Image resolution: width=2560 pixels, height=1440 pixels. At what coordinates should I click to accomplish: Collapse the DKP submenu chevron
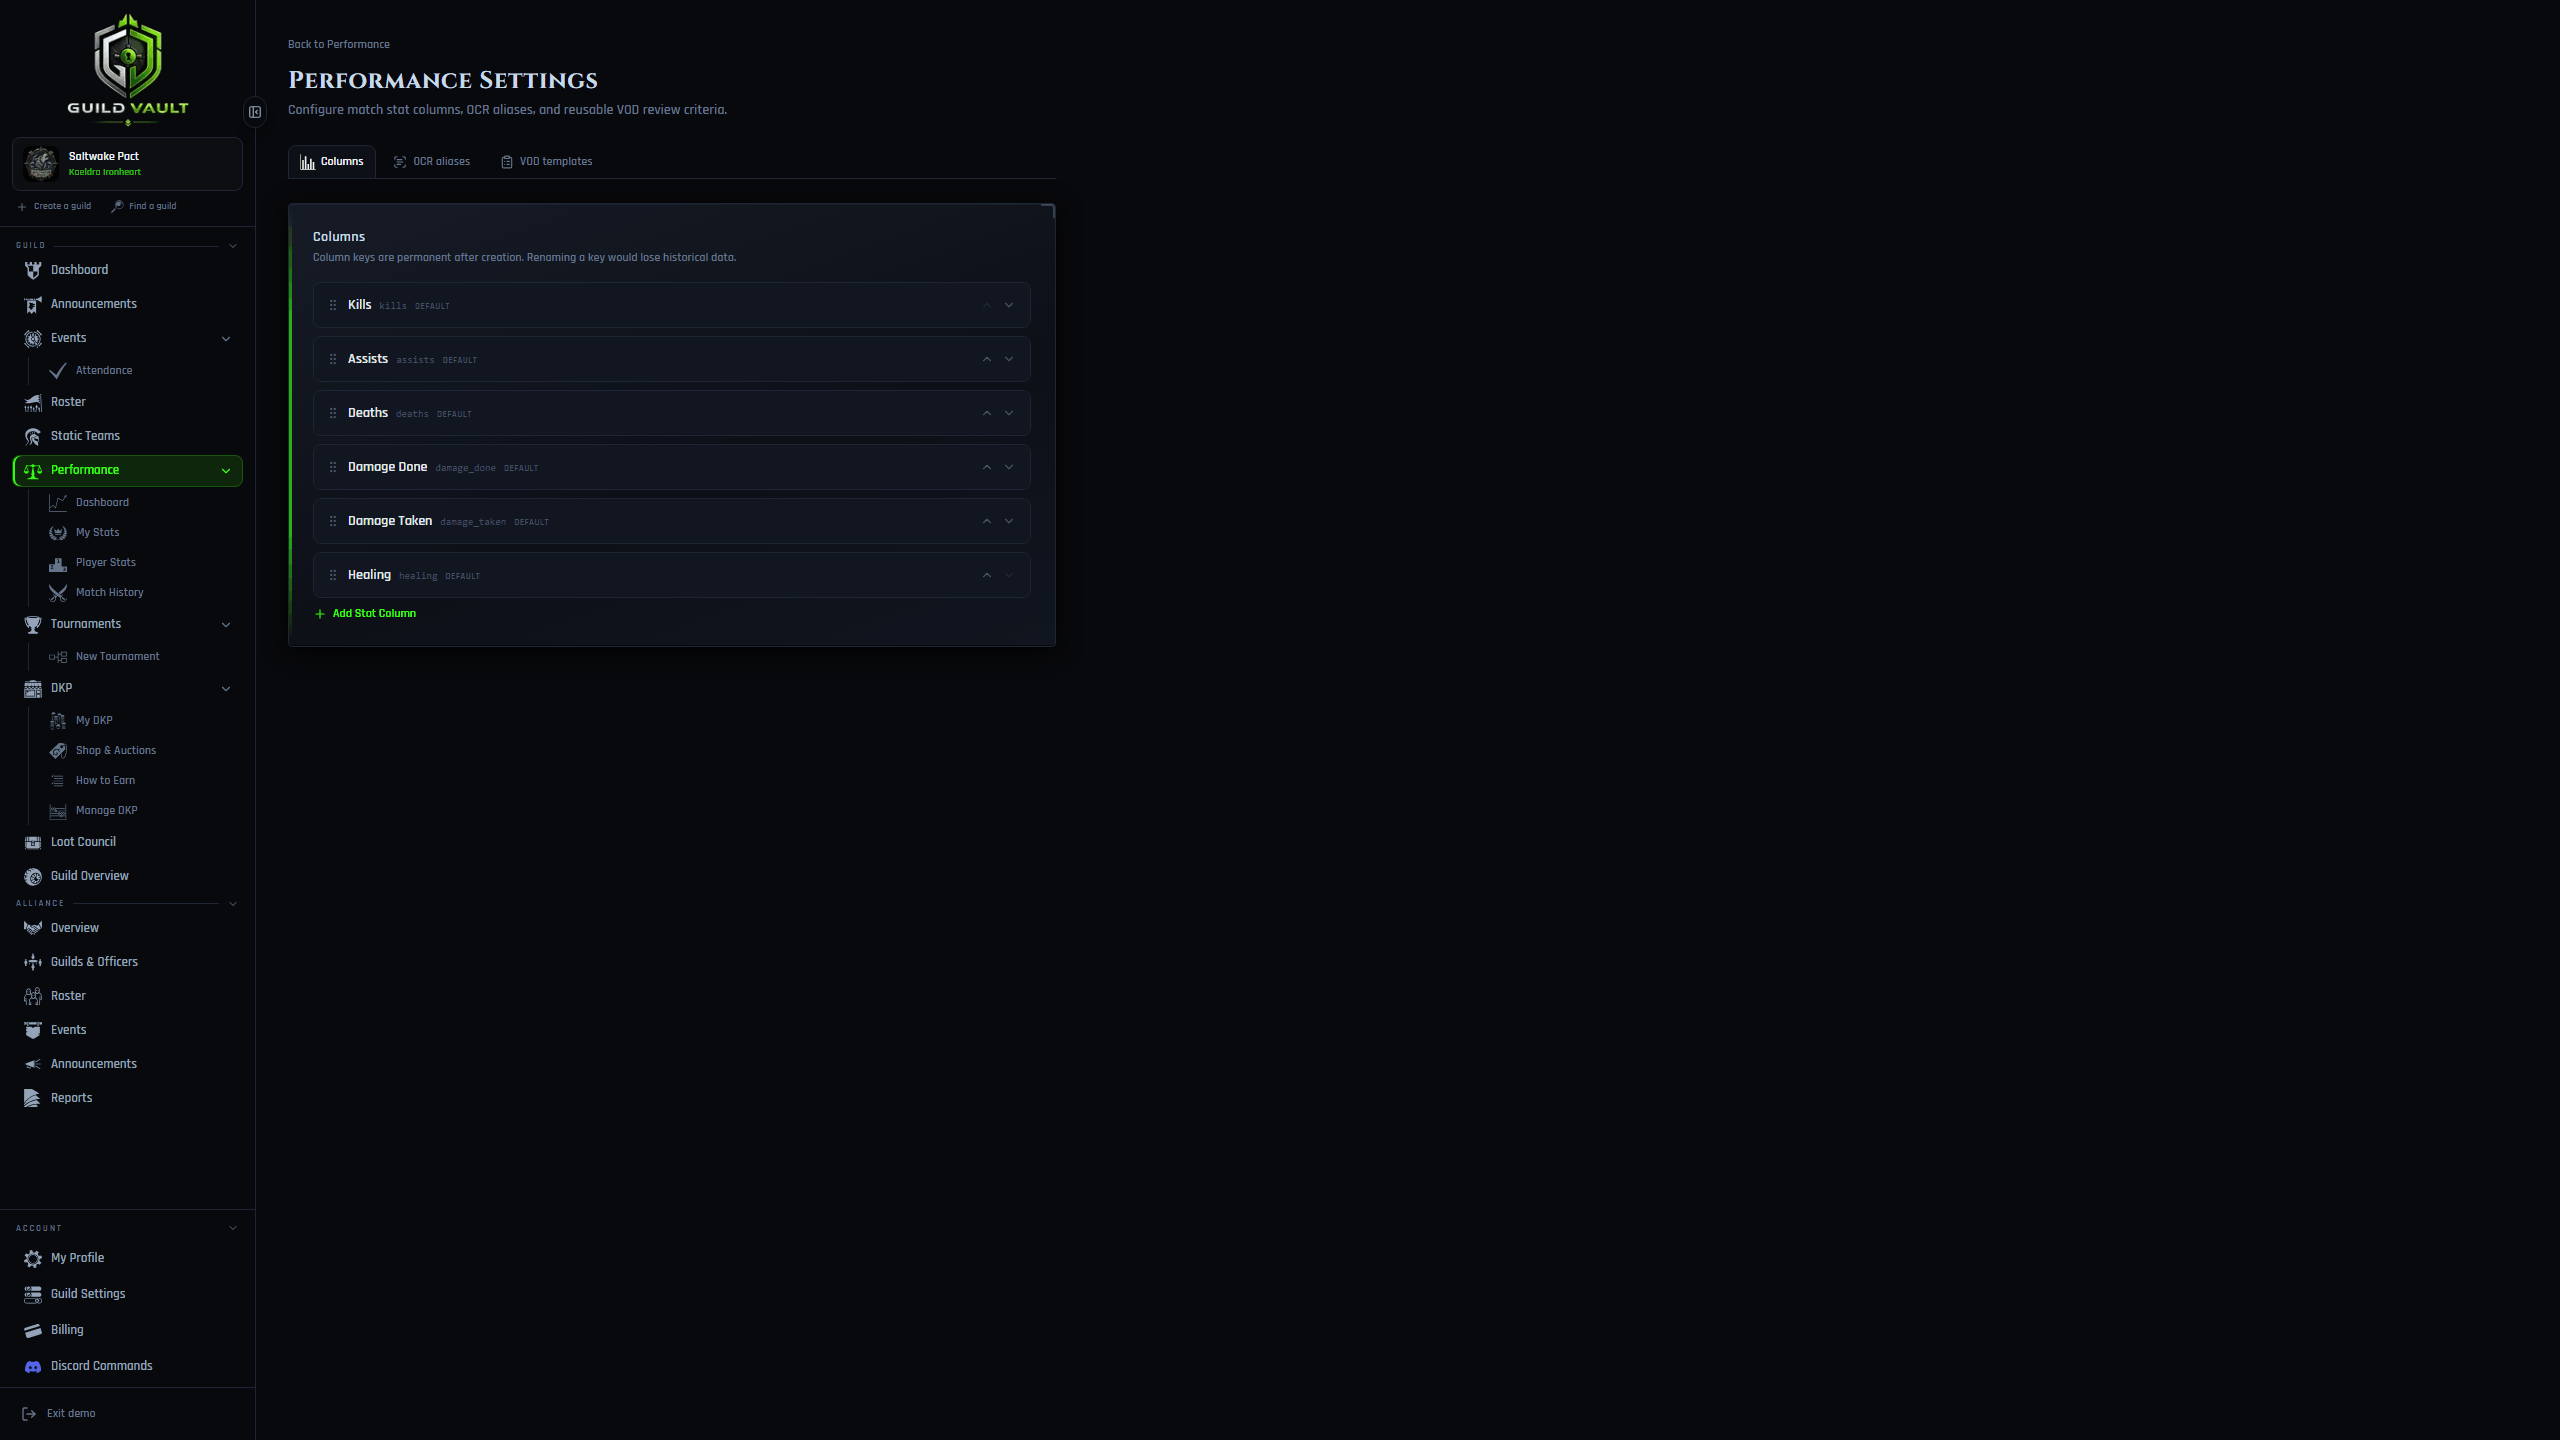coord(226,689)
